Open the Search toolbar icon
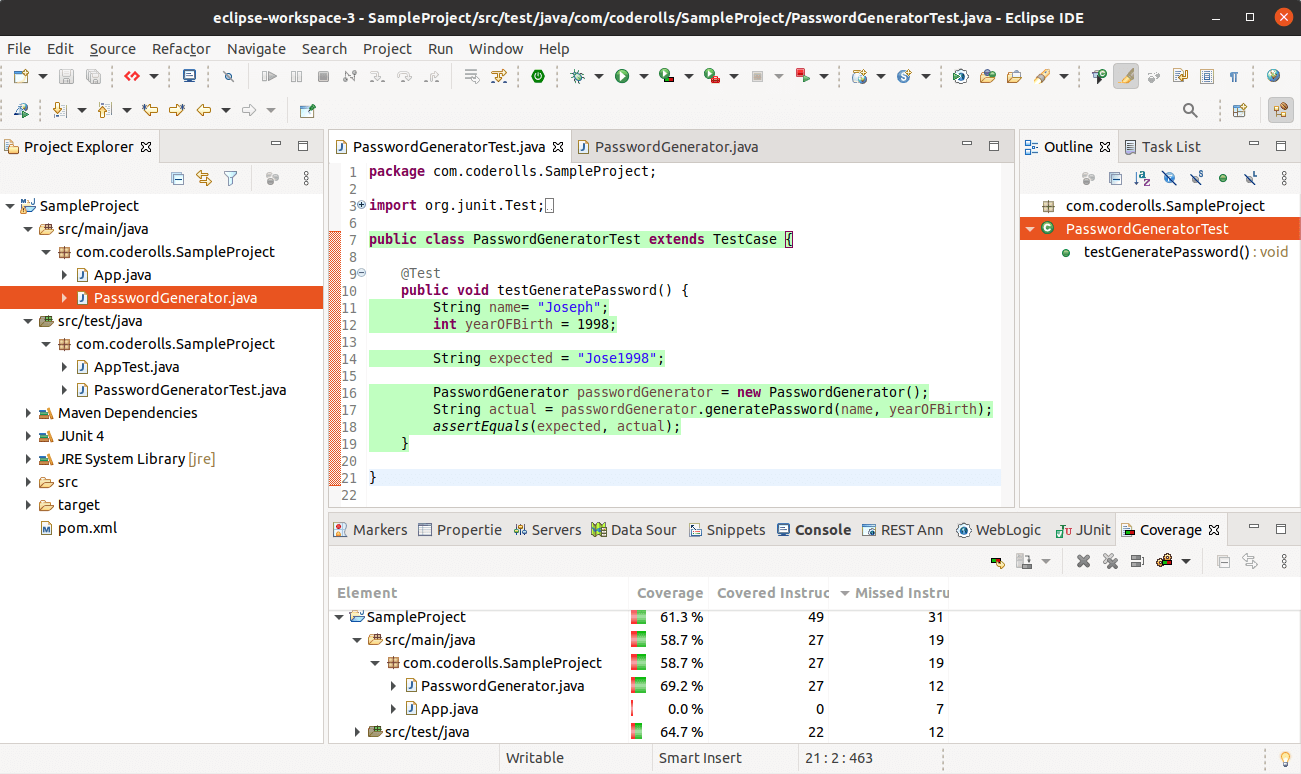The image size is (1301, 774). 1190,110
